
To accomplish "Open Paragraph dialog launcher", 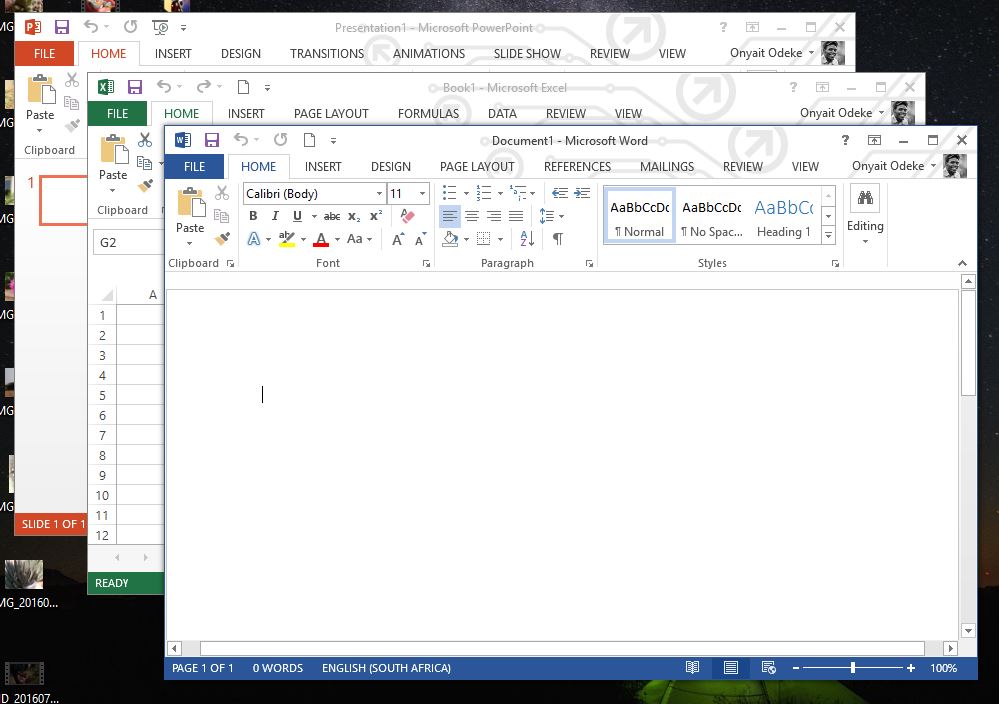I will tap(589, 264).
